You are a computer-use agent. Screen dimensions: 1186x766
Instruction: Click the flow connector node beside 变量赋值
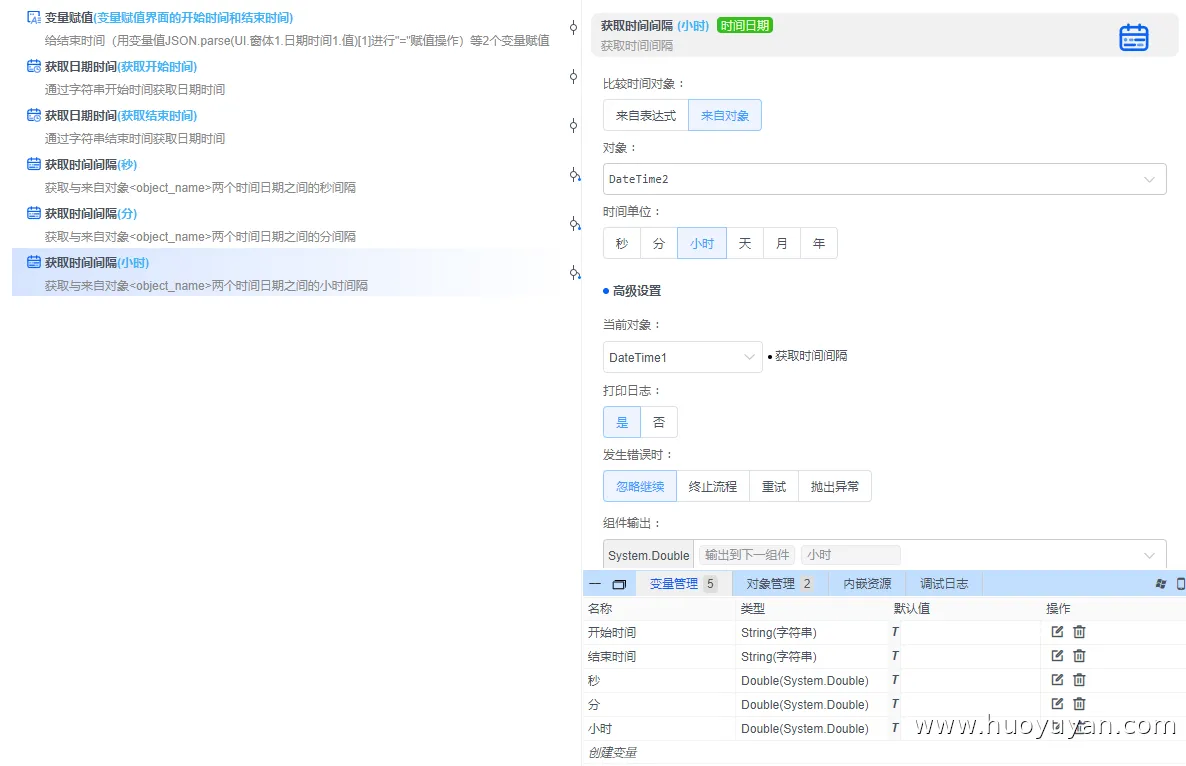pyautogui.click(x=573, y=28)
